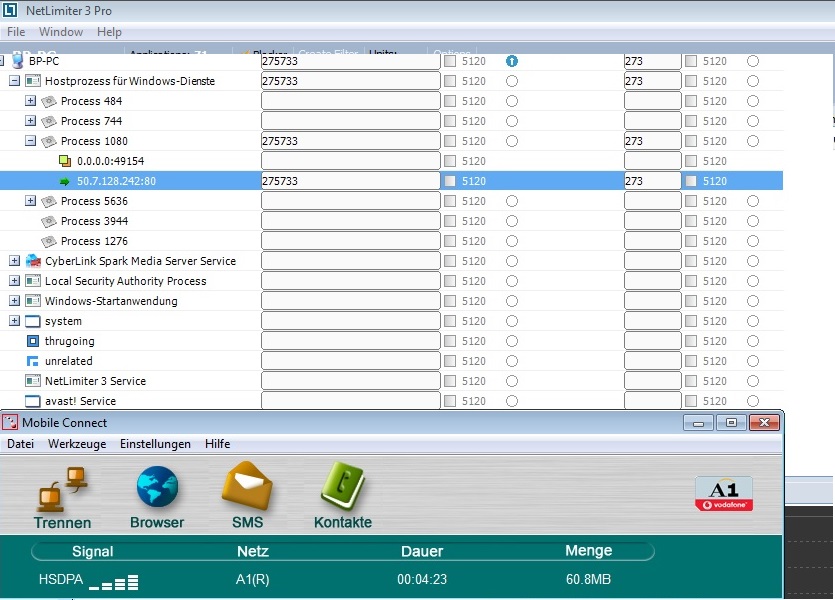The width and height of the screenshot is (835, 600).
Task: Open the Browser globe icon
Action: 157,486
